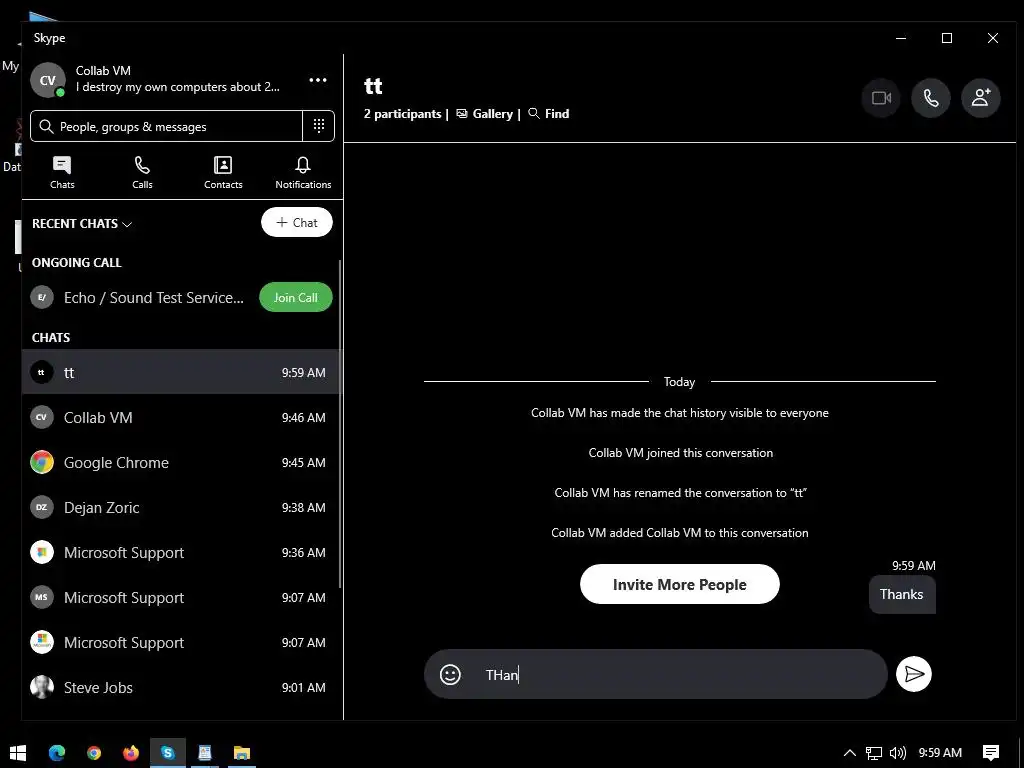Open Find in conversation
Screen dimensions: 1024x768
(549, 114)
